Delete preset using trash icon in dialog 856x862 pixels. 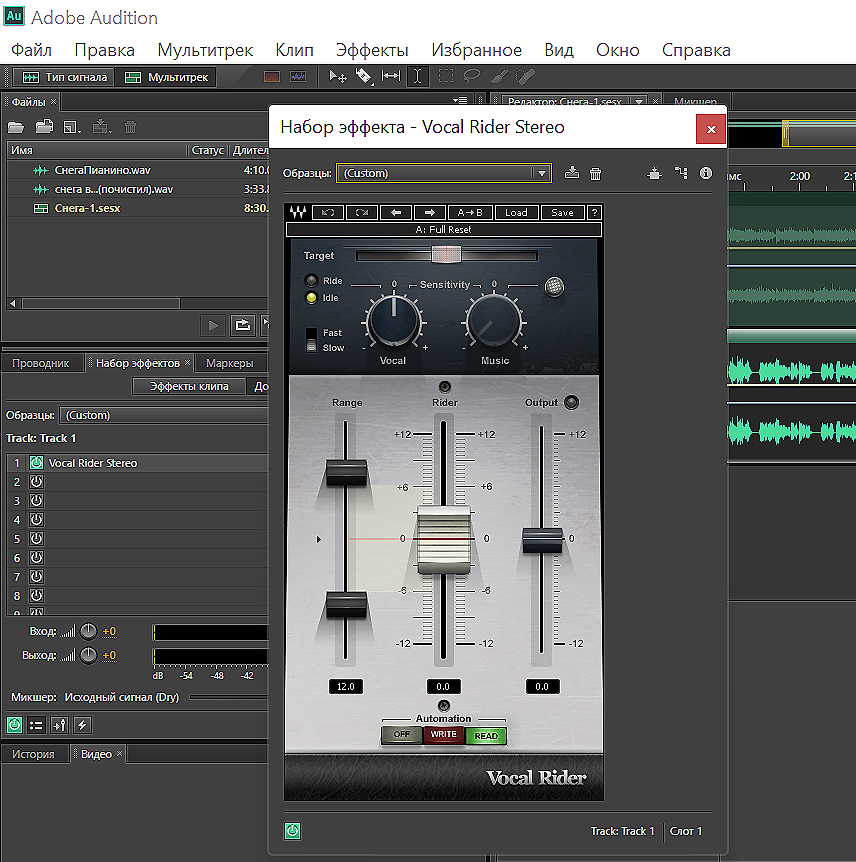[596, 173]
